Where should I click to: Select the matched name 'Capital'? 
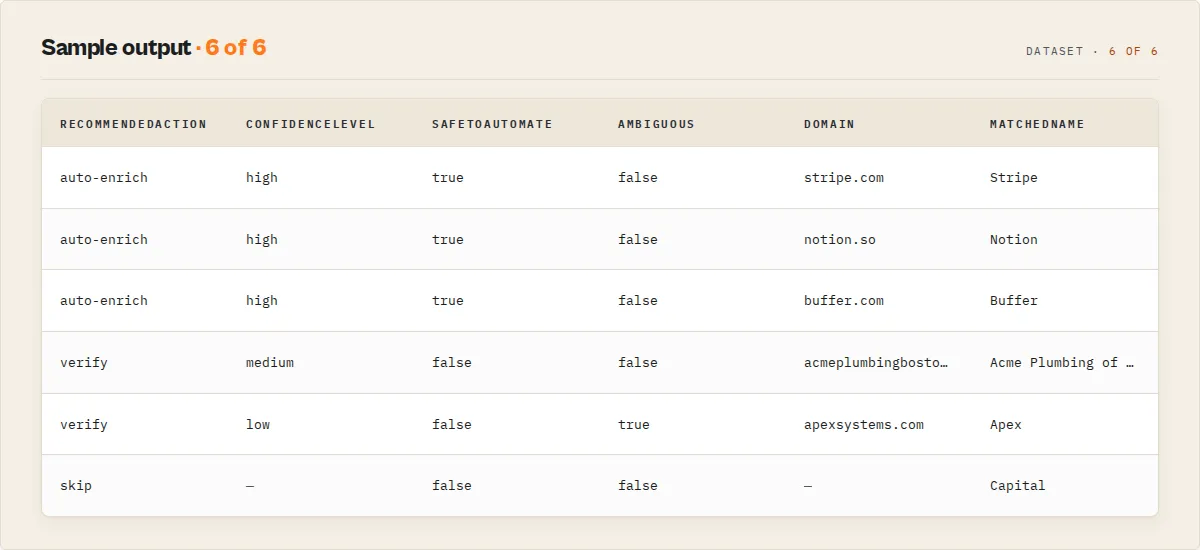tap(1018, 485)
